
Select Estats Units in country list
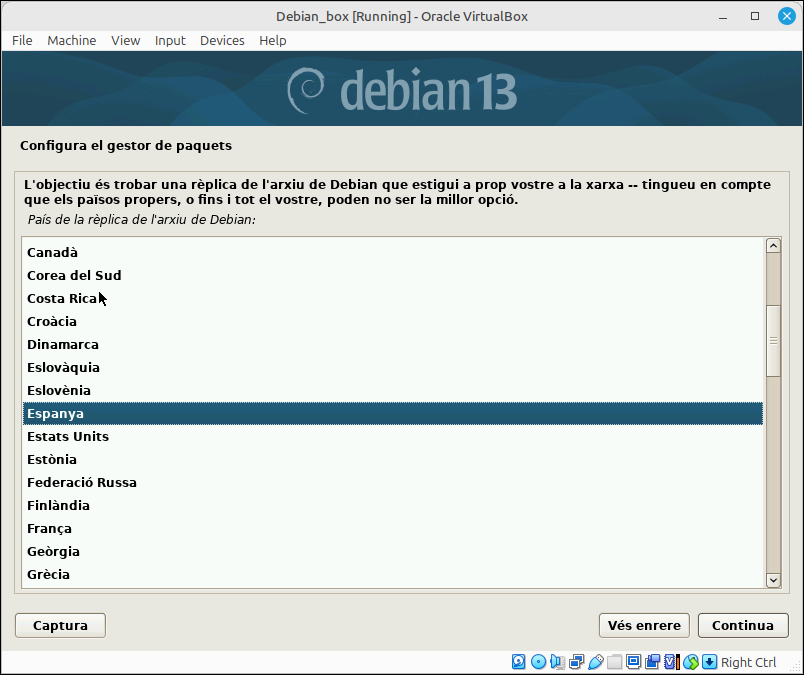click(x=393, y=436)
